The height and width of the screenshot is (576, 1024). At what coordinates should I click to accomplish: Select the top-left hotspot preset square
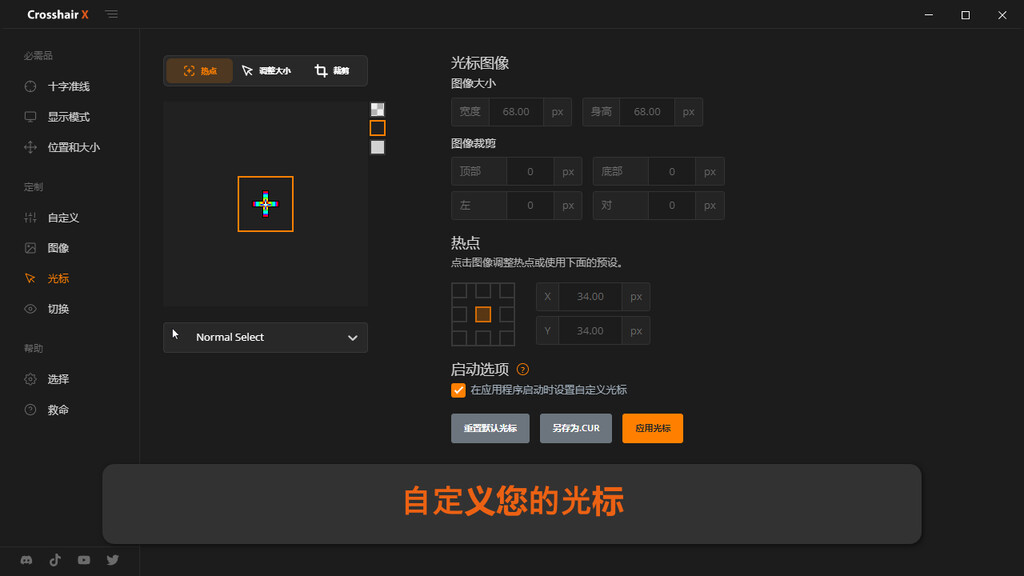point(460,291)
